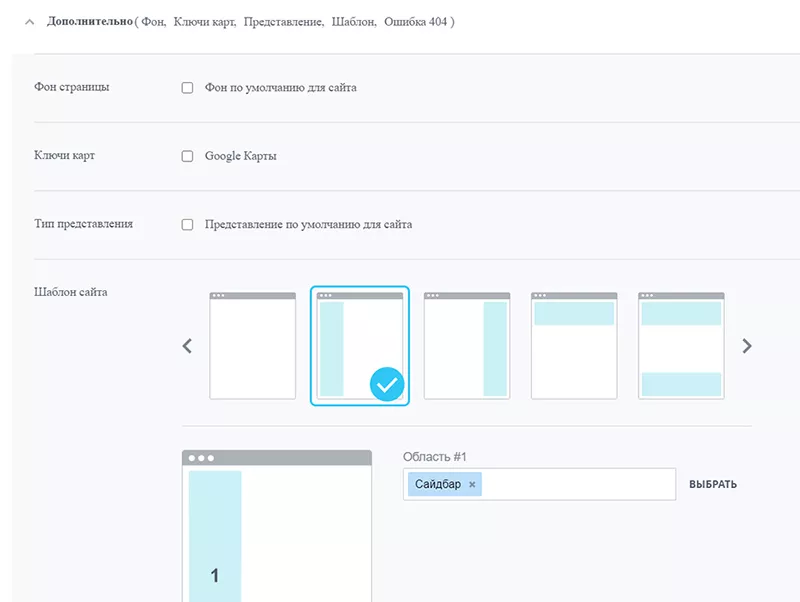This screenshot has width=800, height=602.
Task: Click the Тип представления label
Action: coord(83,224)
